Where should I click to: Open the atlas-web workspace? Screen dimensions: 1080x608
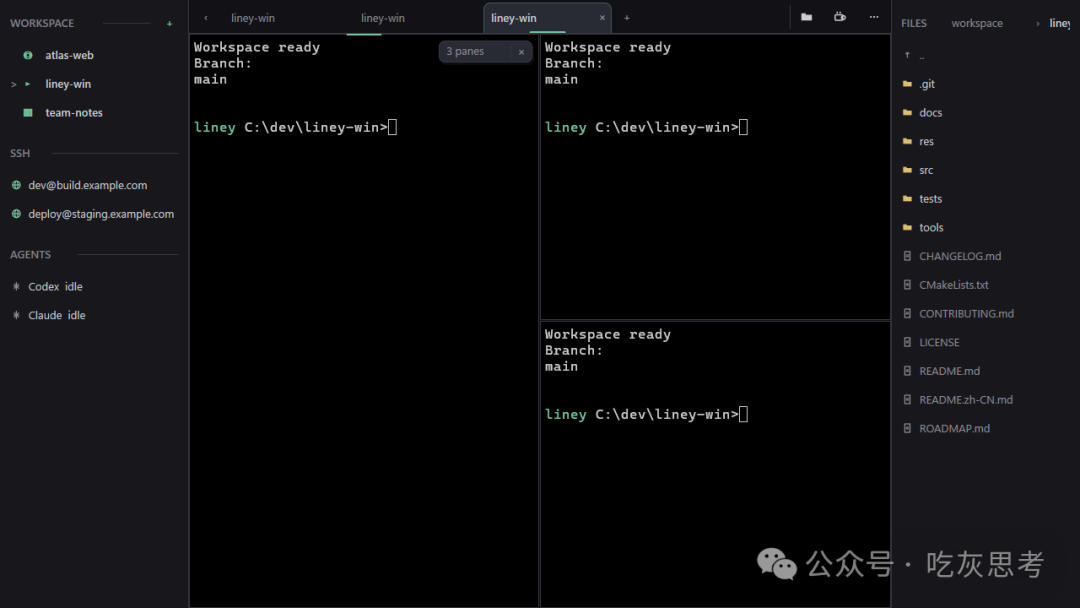point(69,55)
